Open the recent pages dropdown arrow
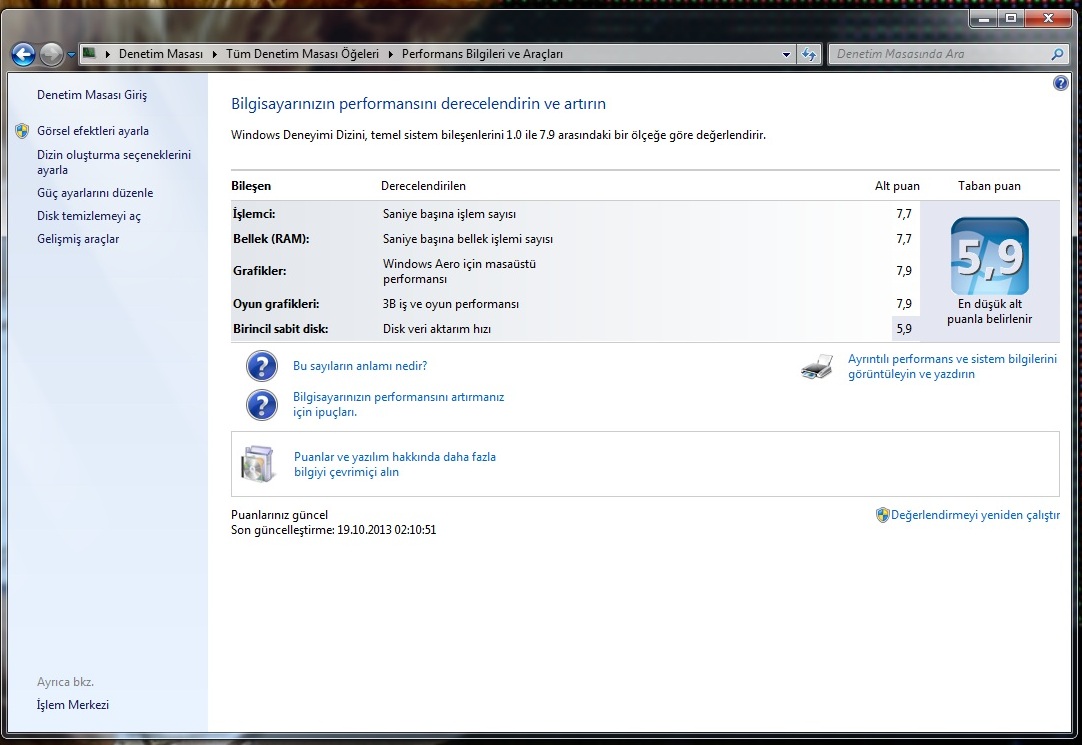This screenshot has width=1082, height=745. tap(70, 54)
